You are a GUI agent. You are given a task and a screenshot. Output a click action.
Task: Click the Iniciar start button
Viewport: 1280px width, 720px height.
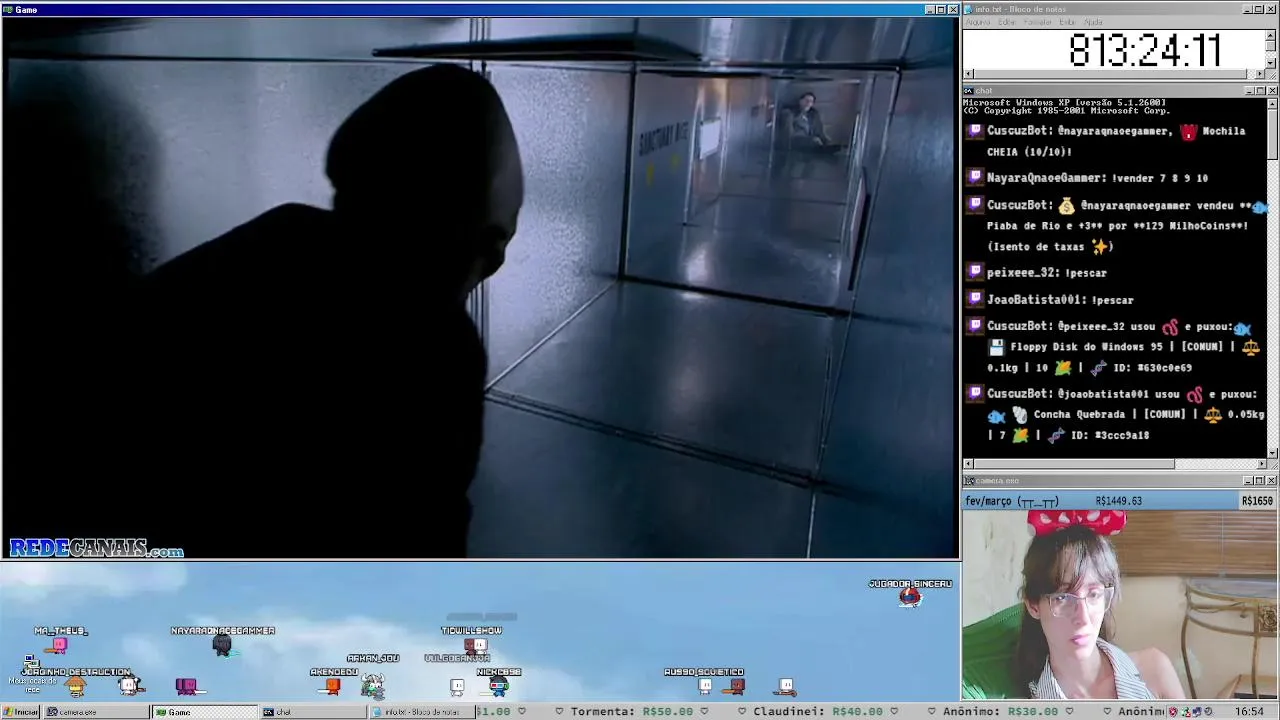coord(21,712)
